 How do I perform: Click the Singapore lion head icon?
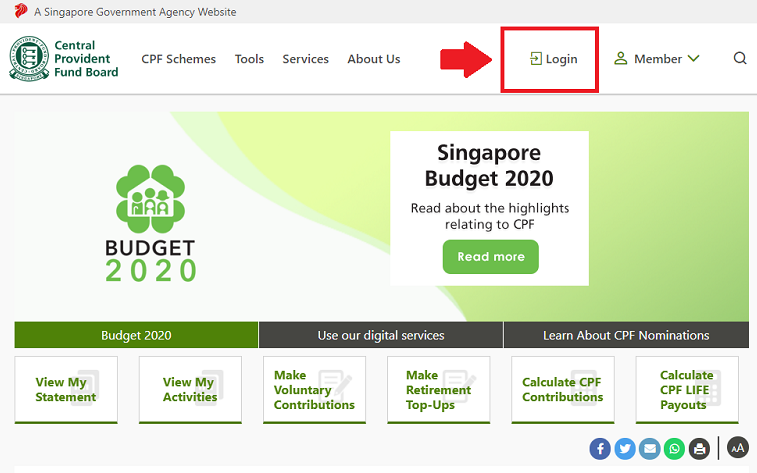pos(21,11)
